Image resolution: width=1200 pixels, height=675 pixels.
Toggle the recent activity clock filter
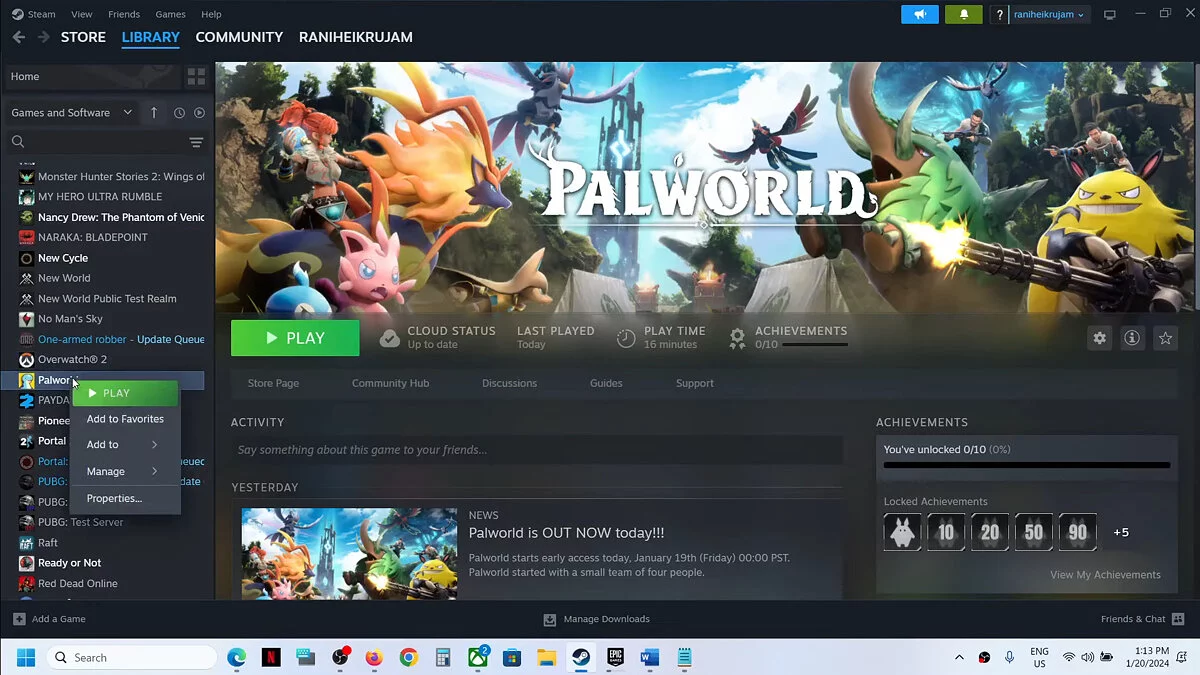point(179,113)
